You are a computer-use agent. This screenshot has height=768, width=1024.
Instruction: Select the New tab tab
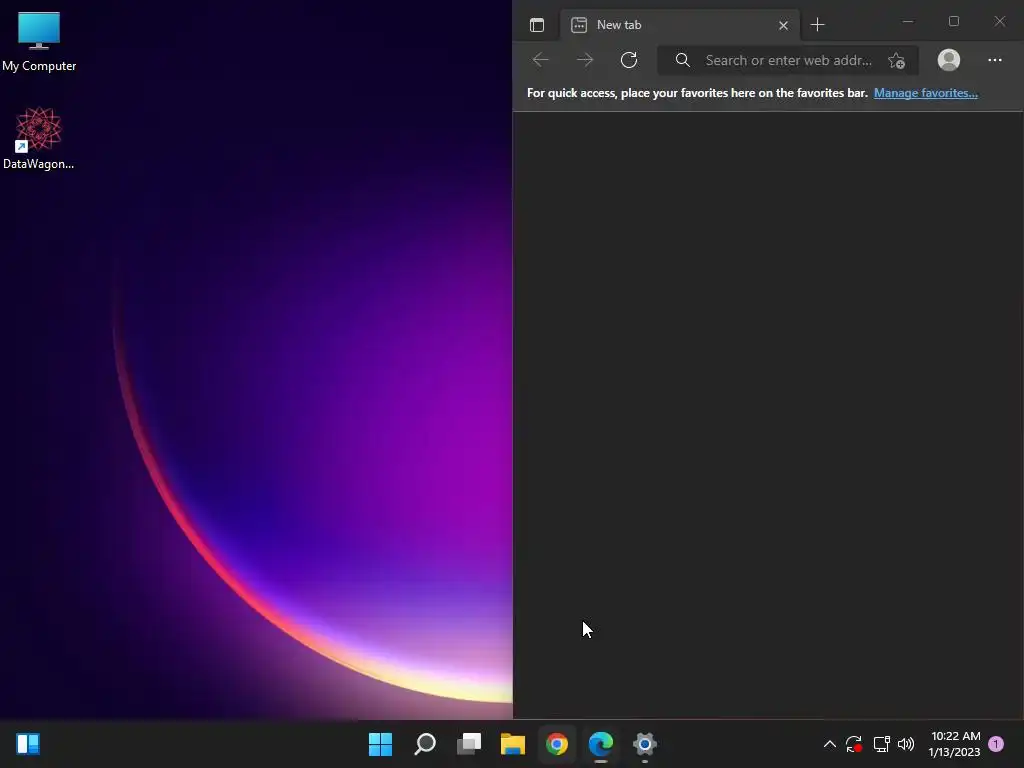click(x=679, y=25)
